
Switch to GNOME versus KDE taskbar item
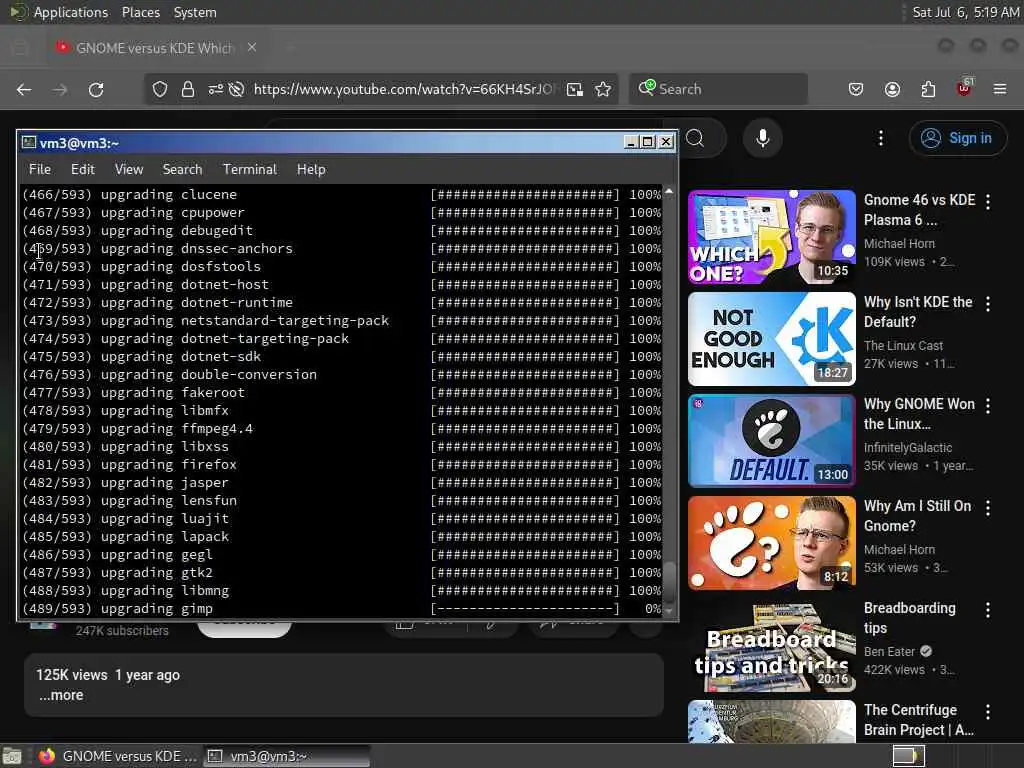coord(117,756)
